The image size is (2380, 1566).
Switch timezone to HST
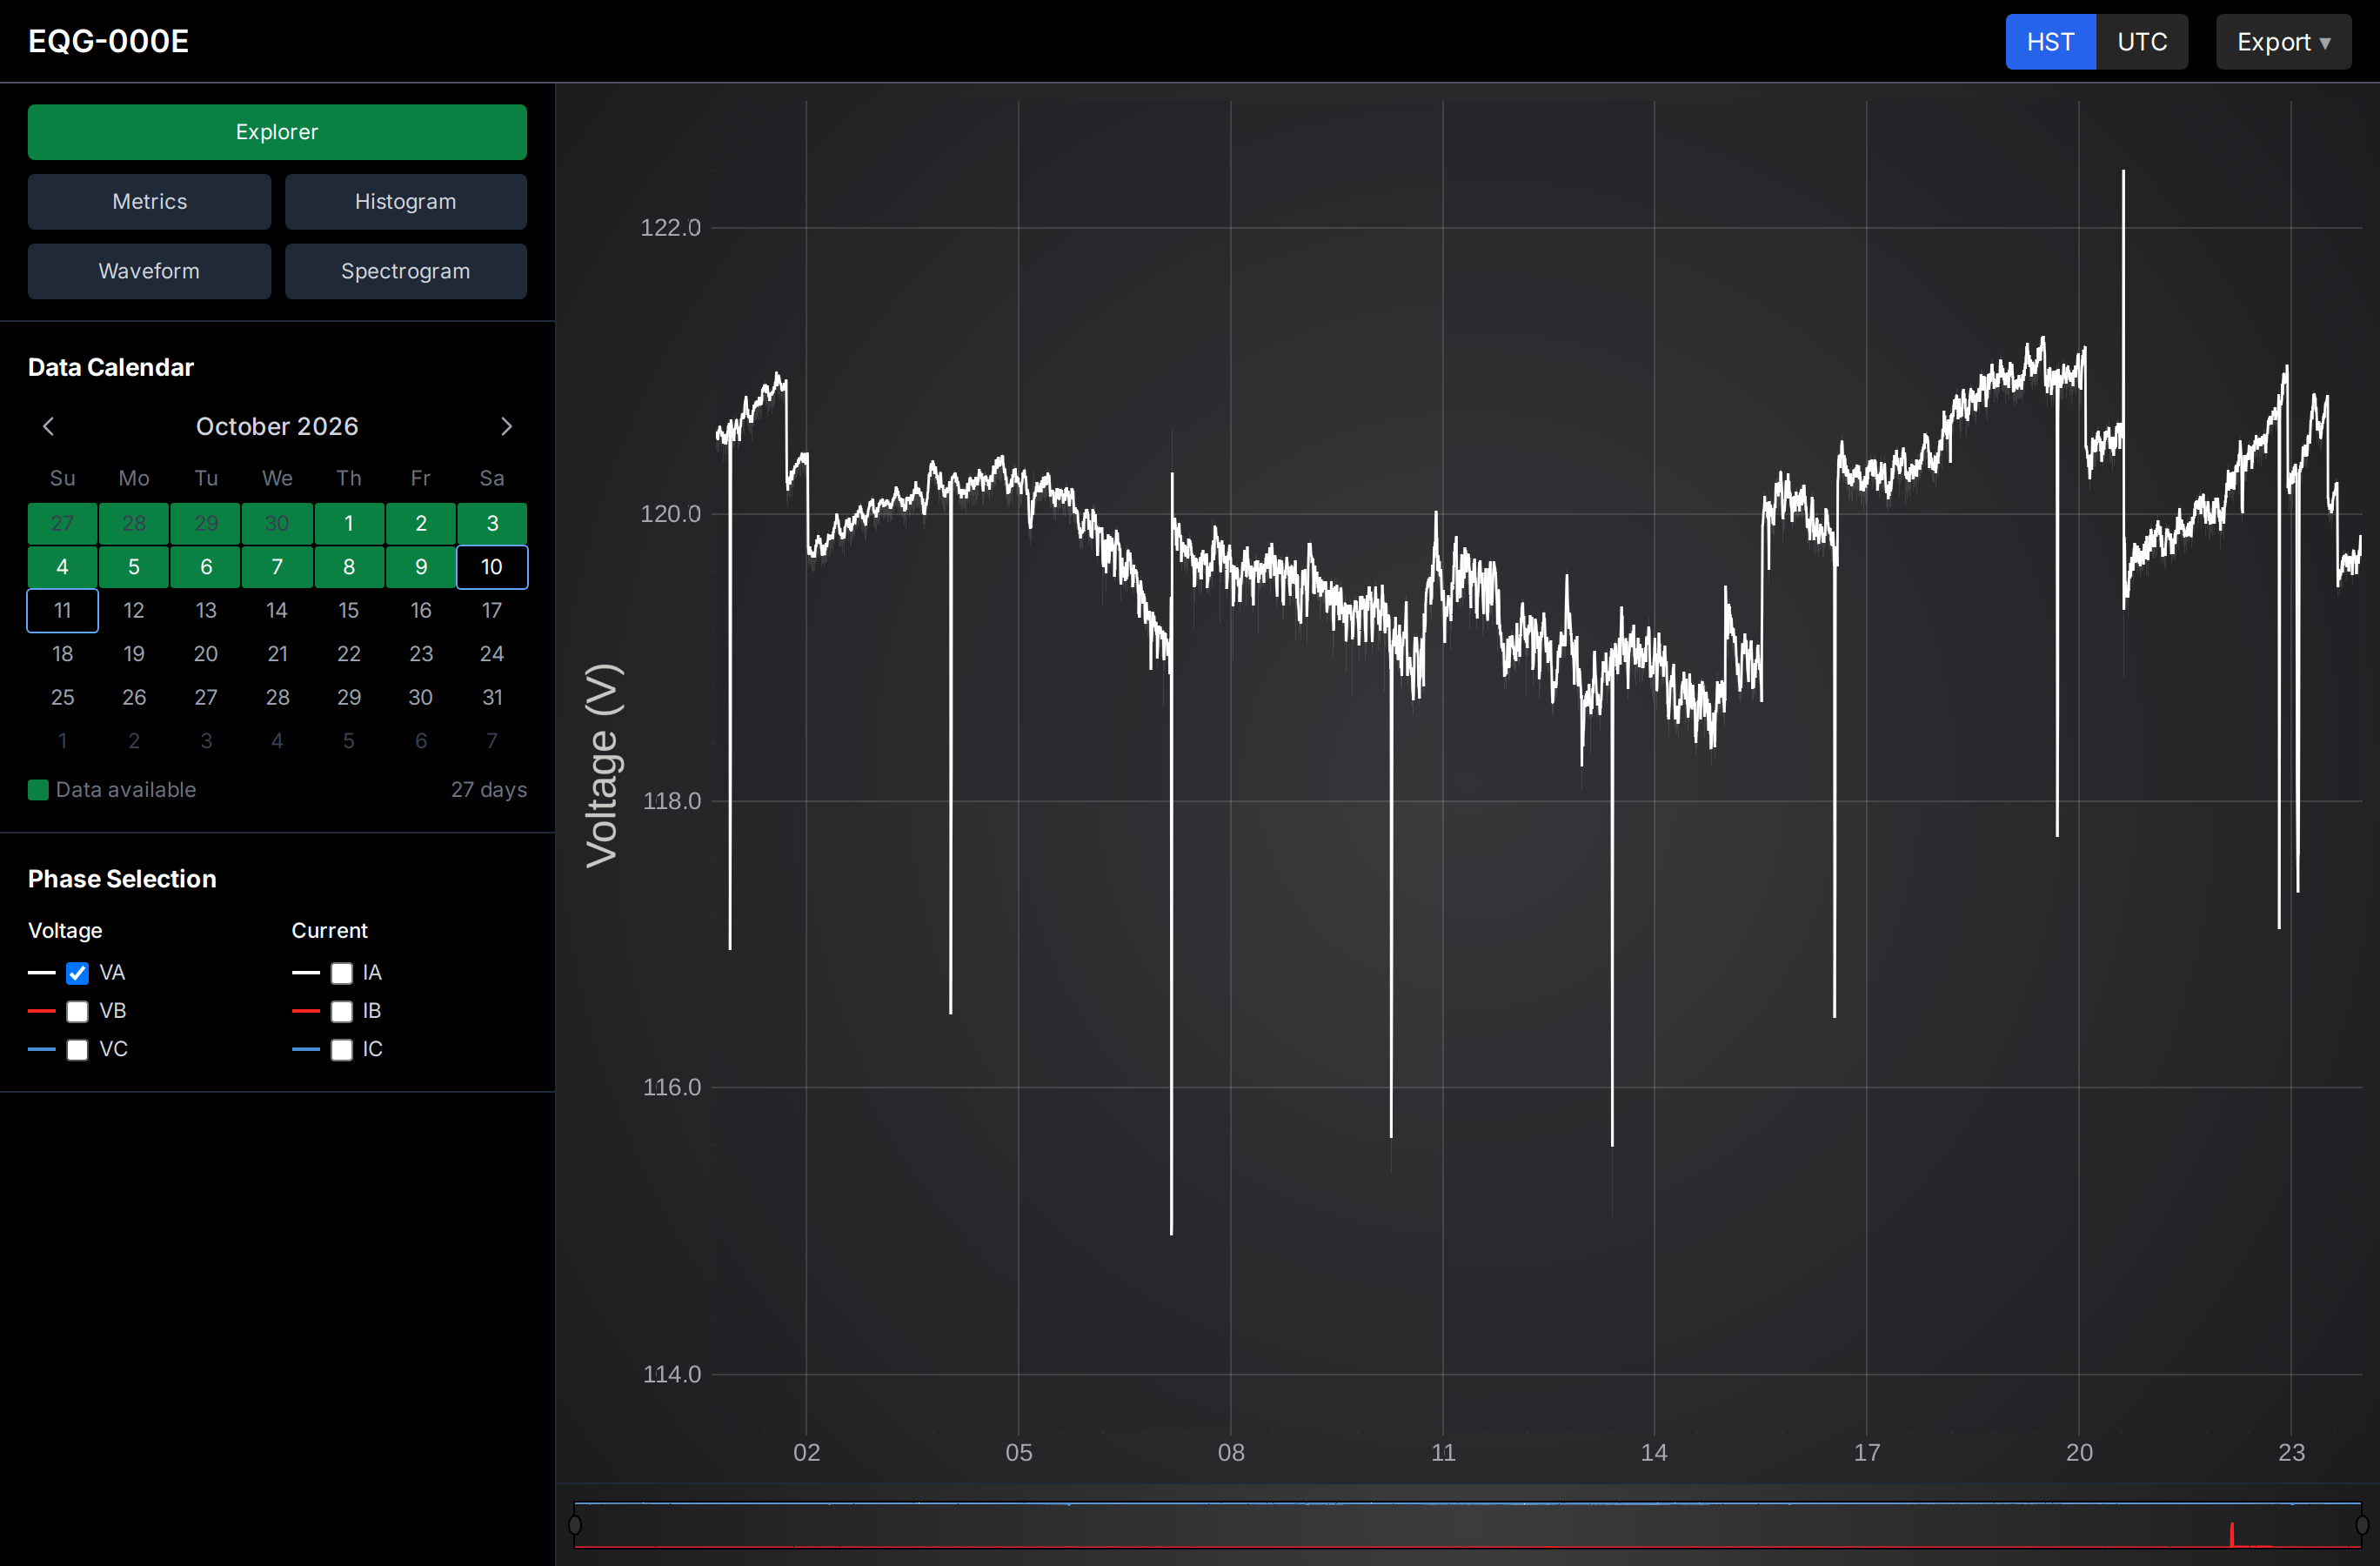click(x=2050, y=42)
